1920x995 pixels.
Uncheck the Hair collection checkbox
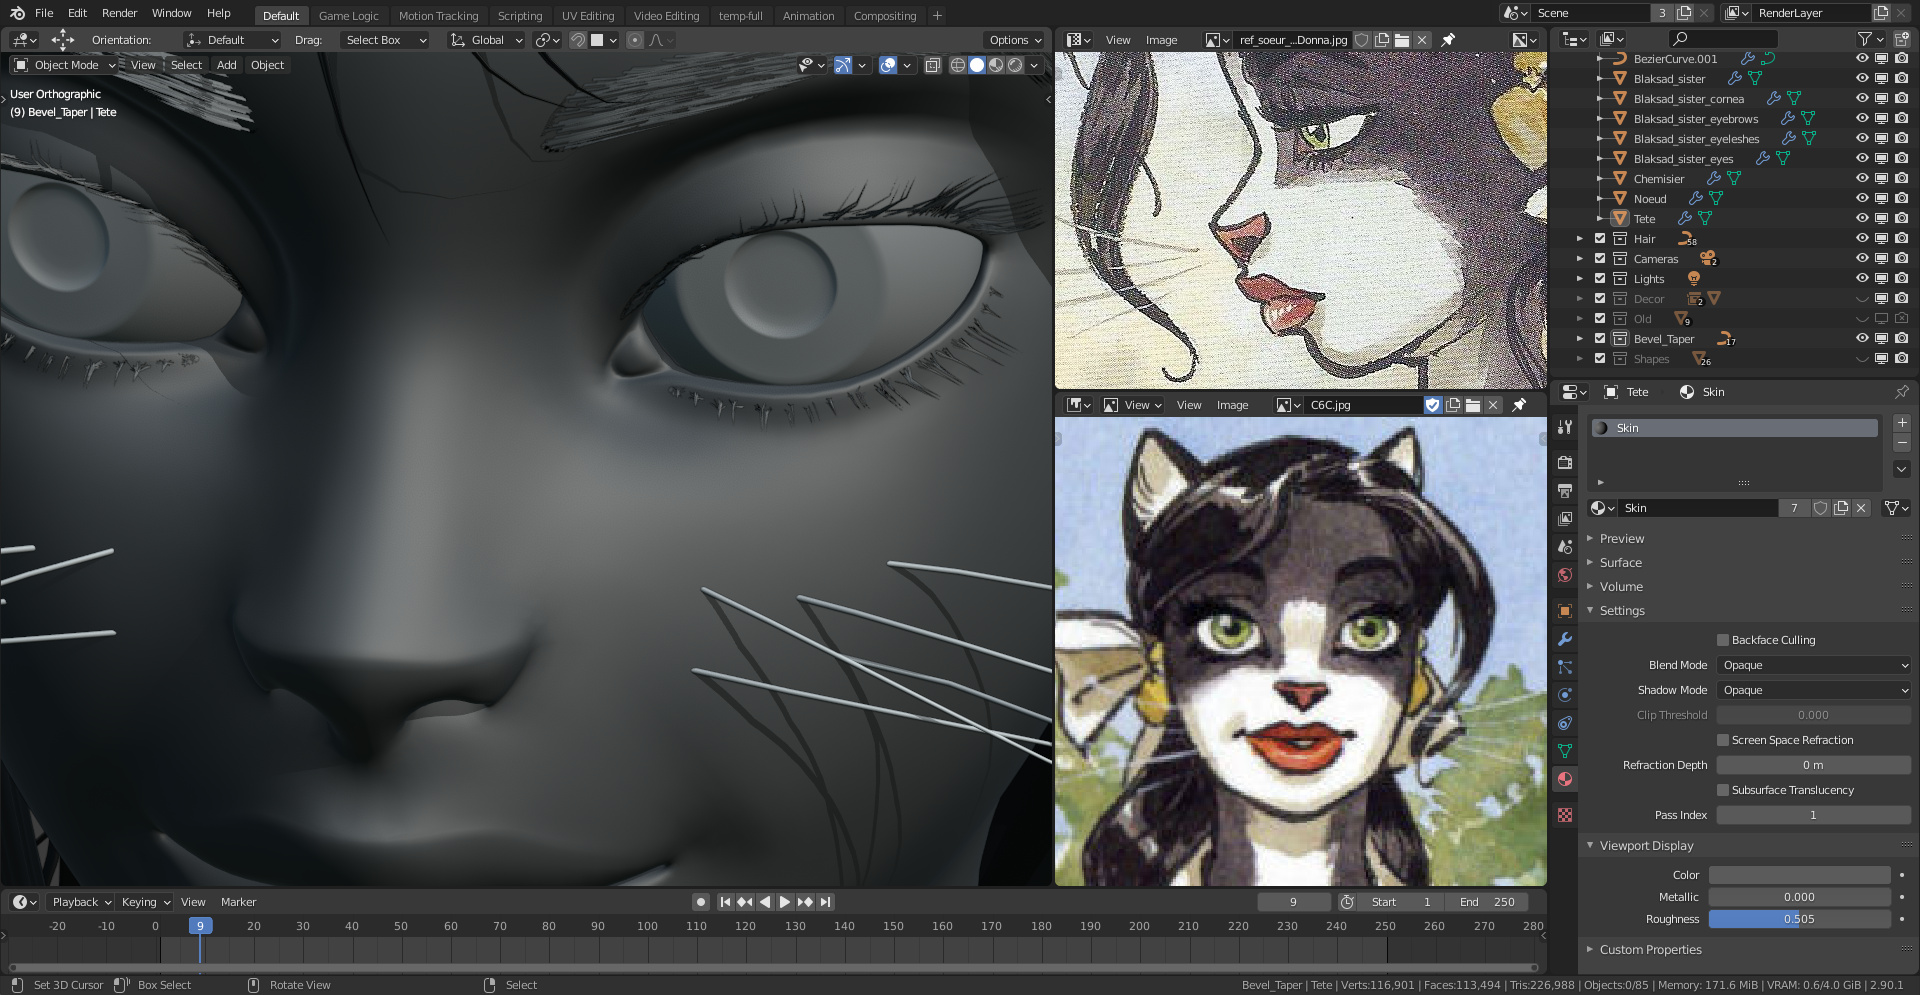click(1600, 238)
